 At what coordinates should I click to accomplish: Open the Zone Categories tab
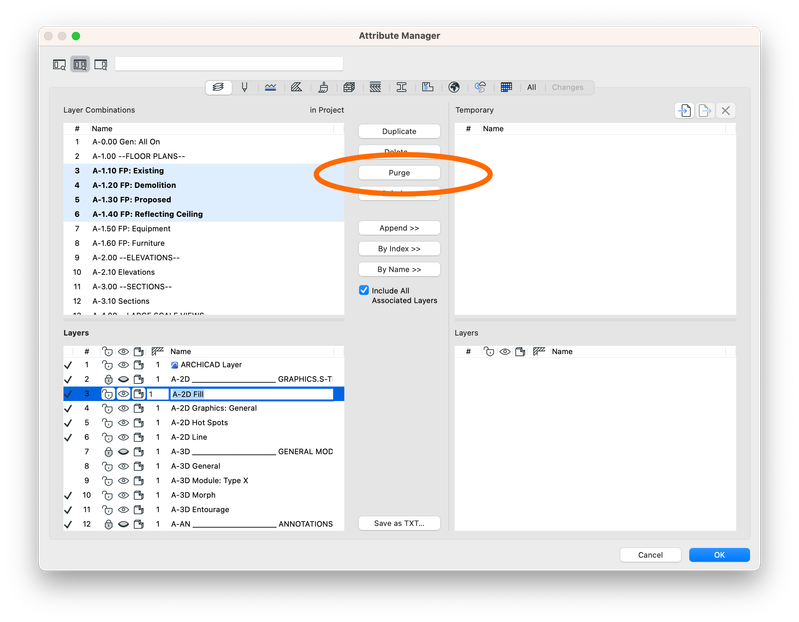tap(428, 87)
